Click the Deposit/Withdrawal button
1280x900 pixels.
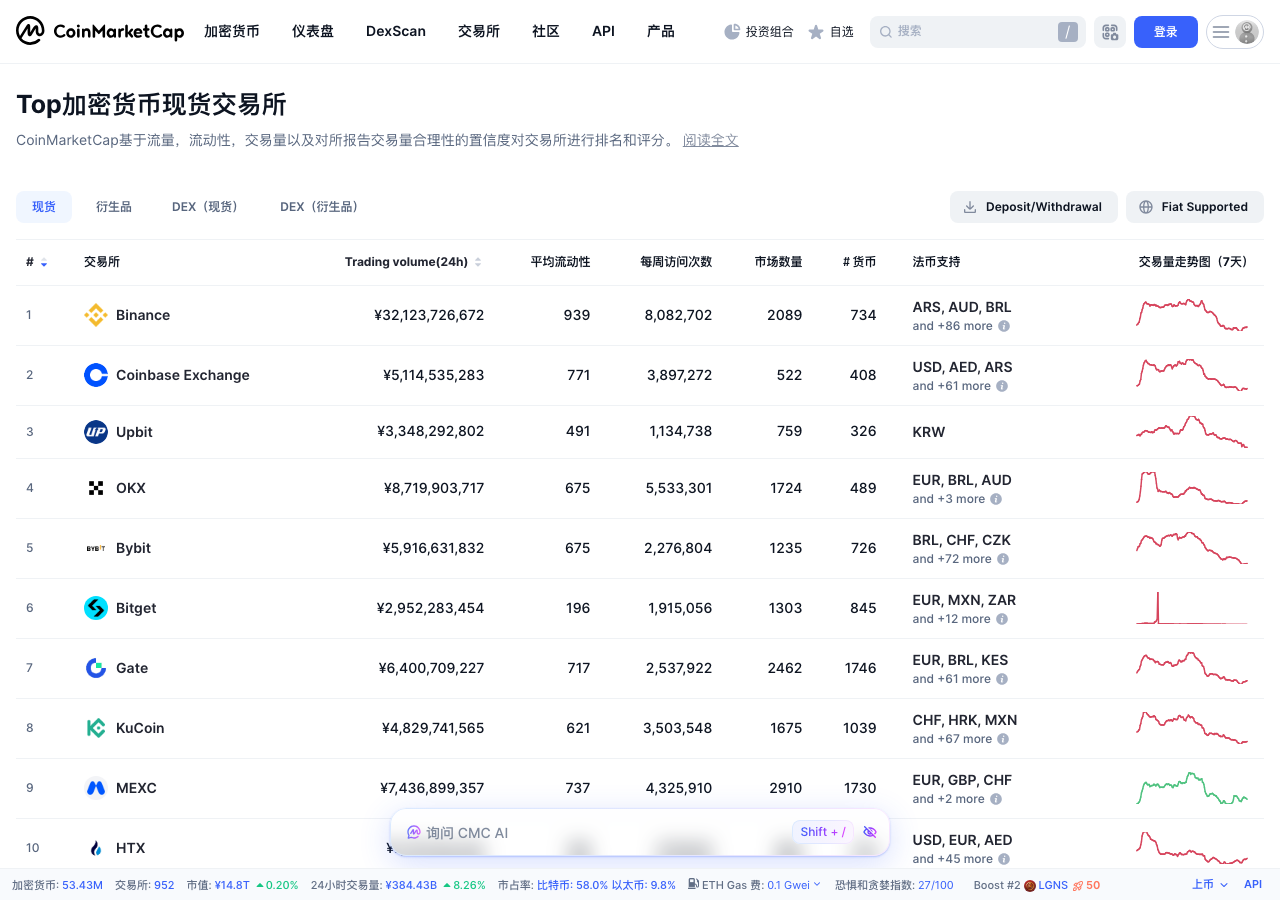(x=1034, y=207)
